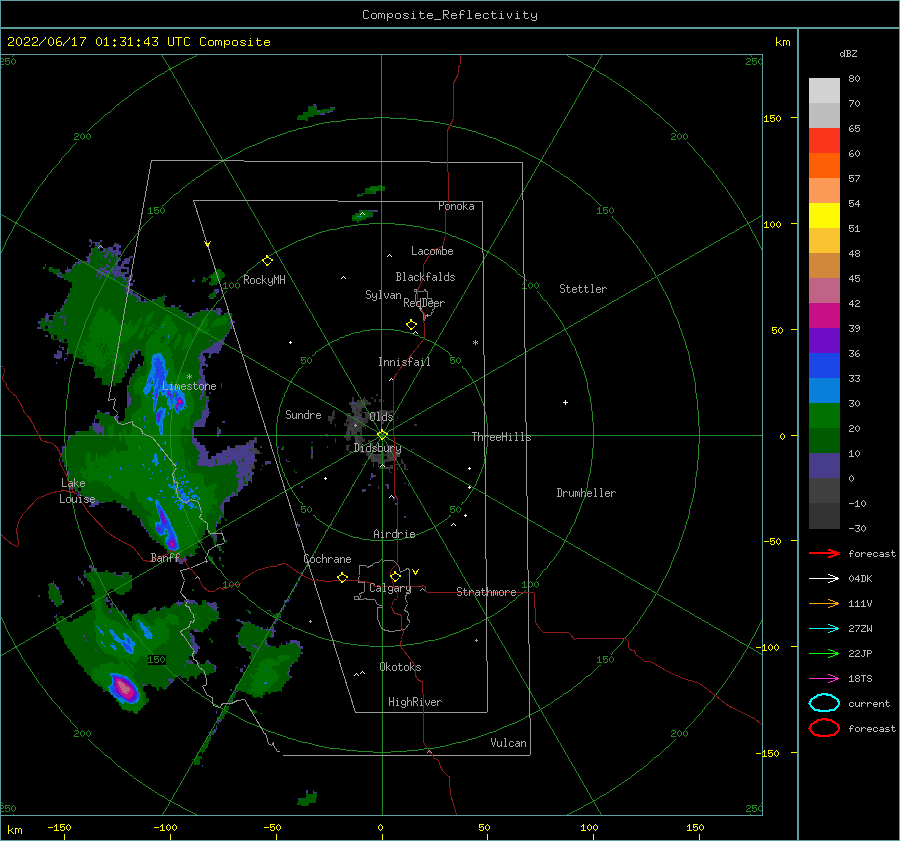This screenshot has width=900, height=841.
Task: Click the HighRiver city label
Action: click(x=415, y=702)
